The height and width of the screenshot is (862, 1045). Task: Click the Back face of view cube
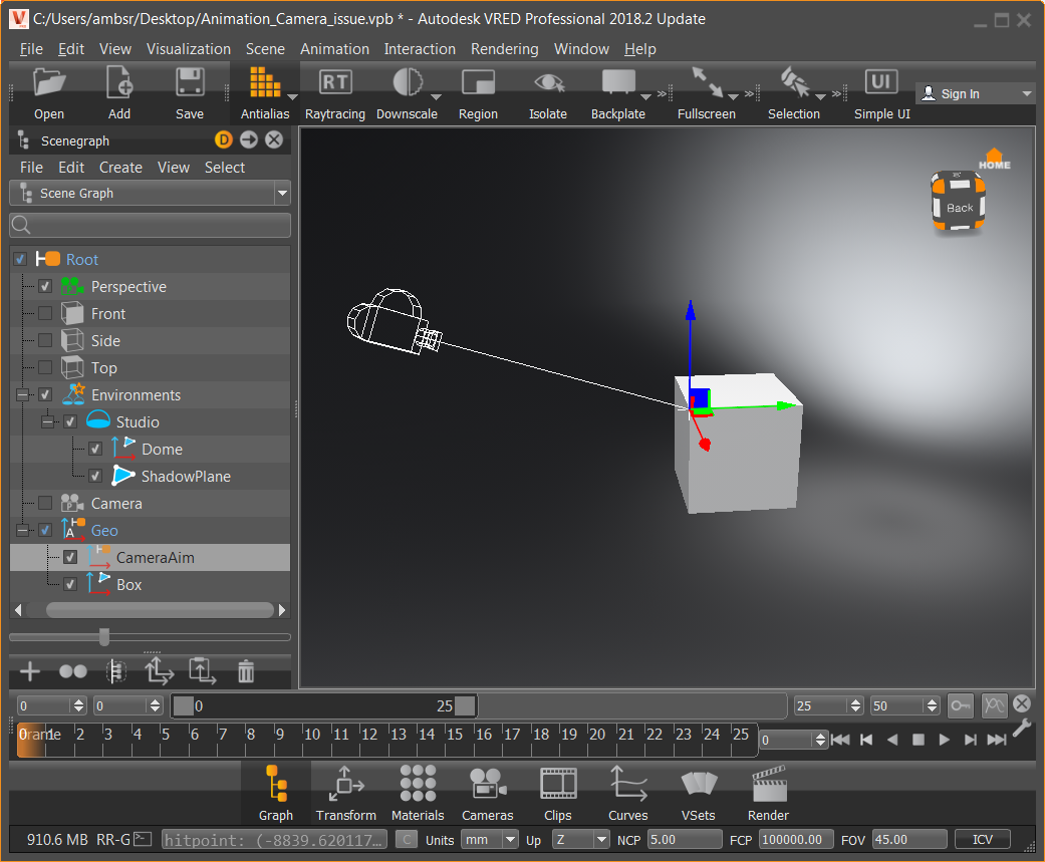click(x=960, y=208)
